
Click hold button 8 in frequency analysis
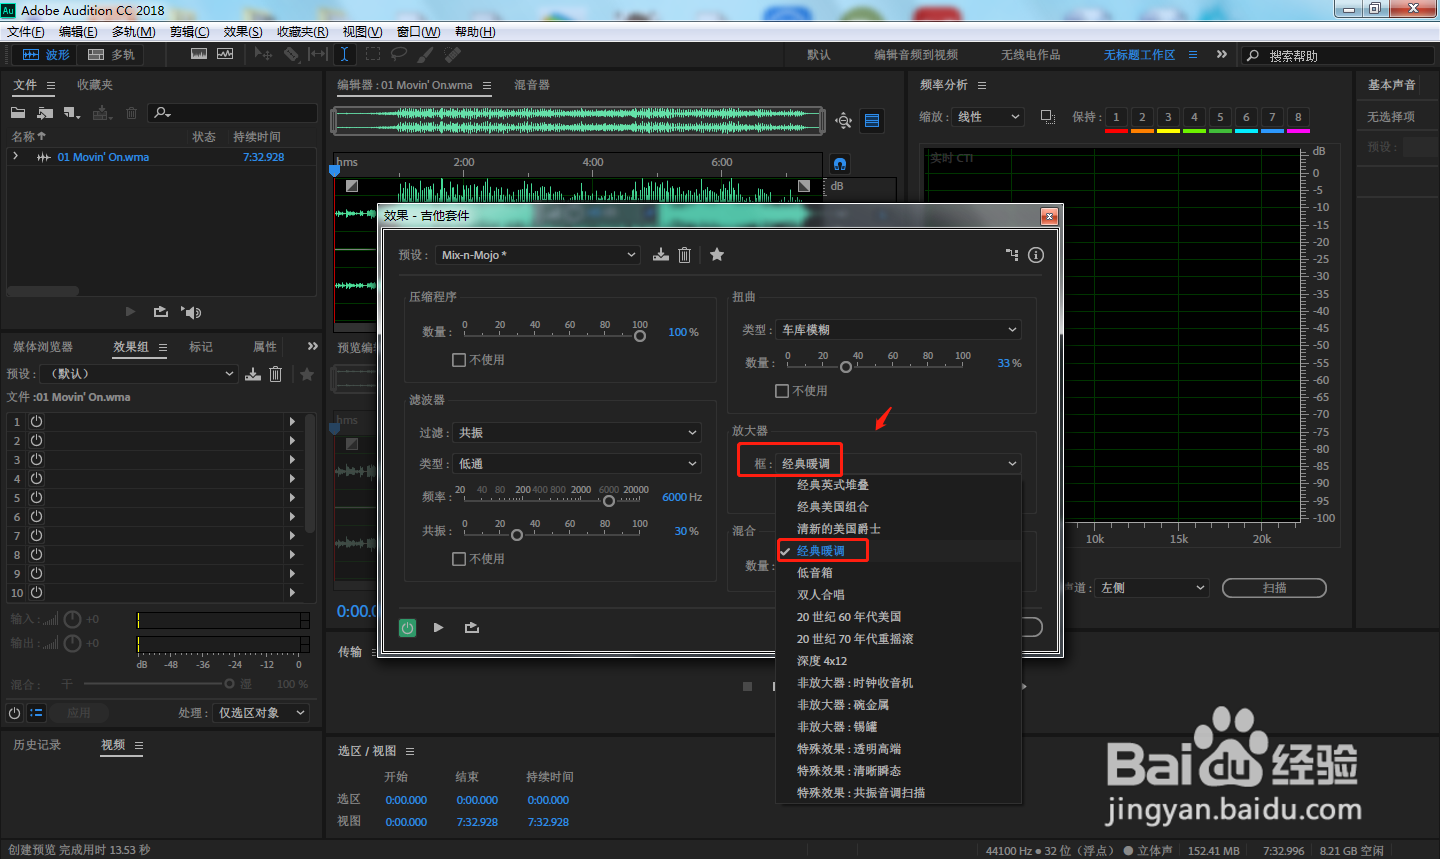coord(1298,117)
